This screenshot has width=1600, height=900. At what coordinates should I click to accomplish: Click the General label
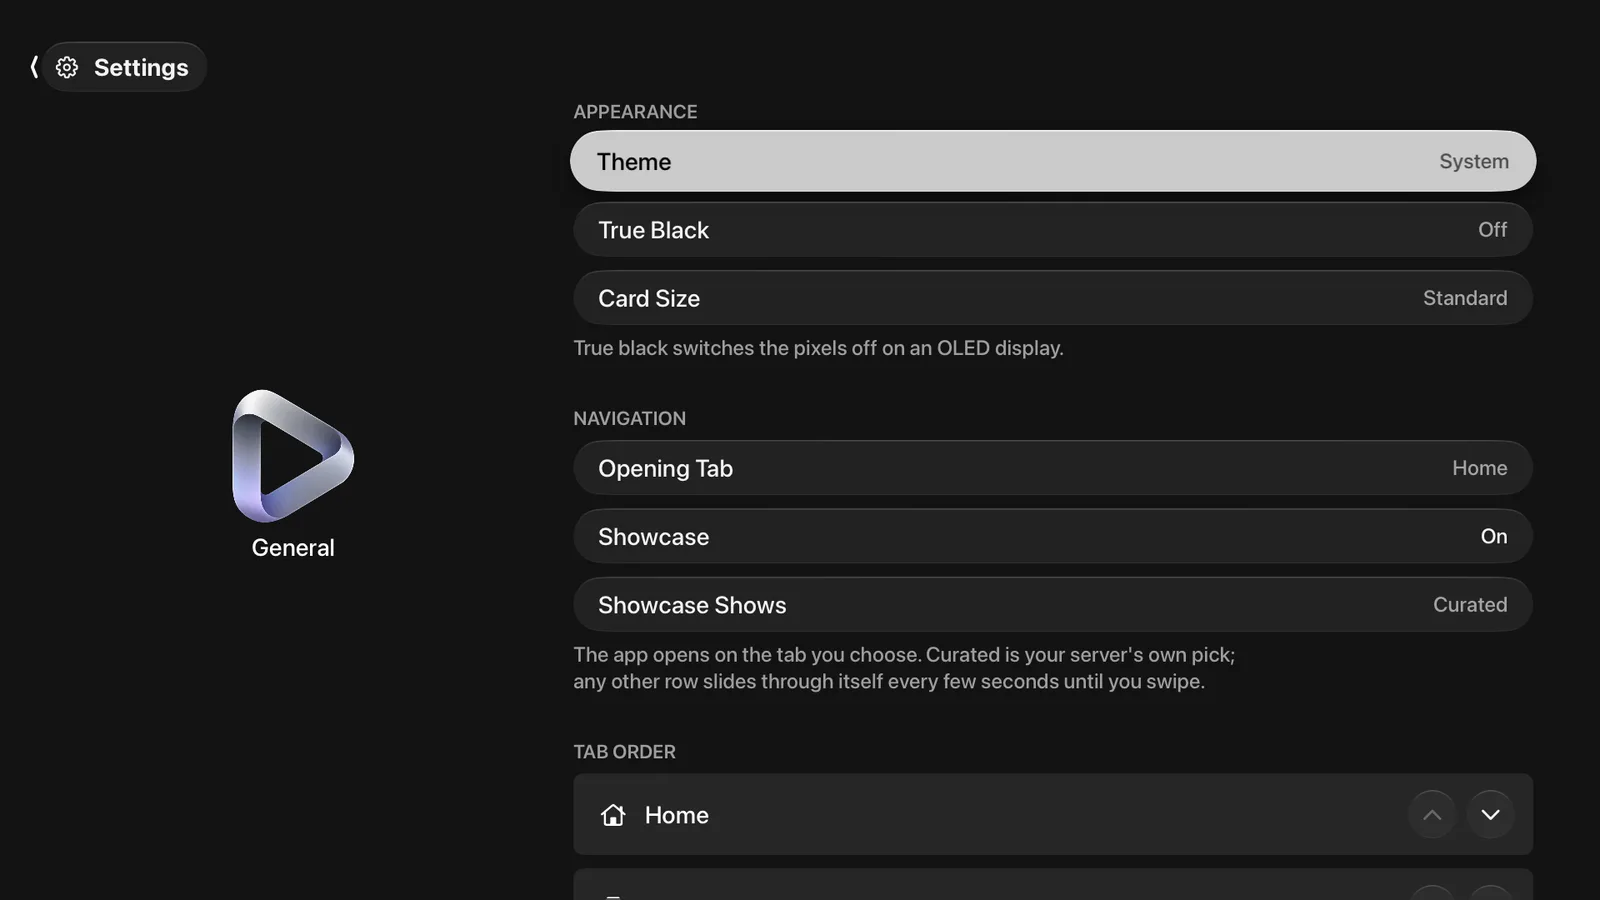click(x=293, y=548)
